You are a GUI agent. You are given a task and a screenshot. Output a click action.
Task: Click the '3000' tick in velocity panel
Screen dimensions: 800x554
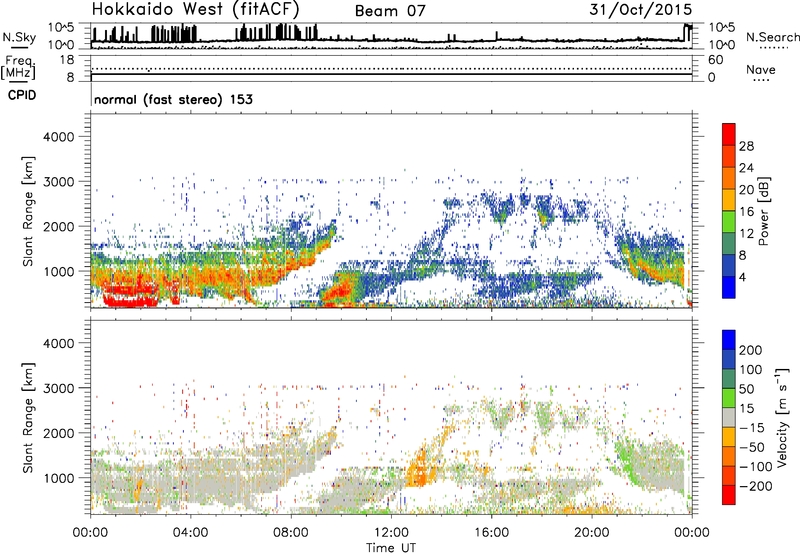pyautogui.click(x=58, y=388)
